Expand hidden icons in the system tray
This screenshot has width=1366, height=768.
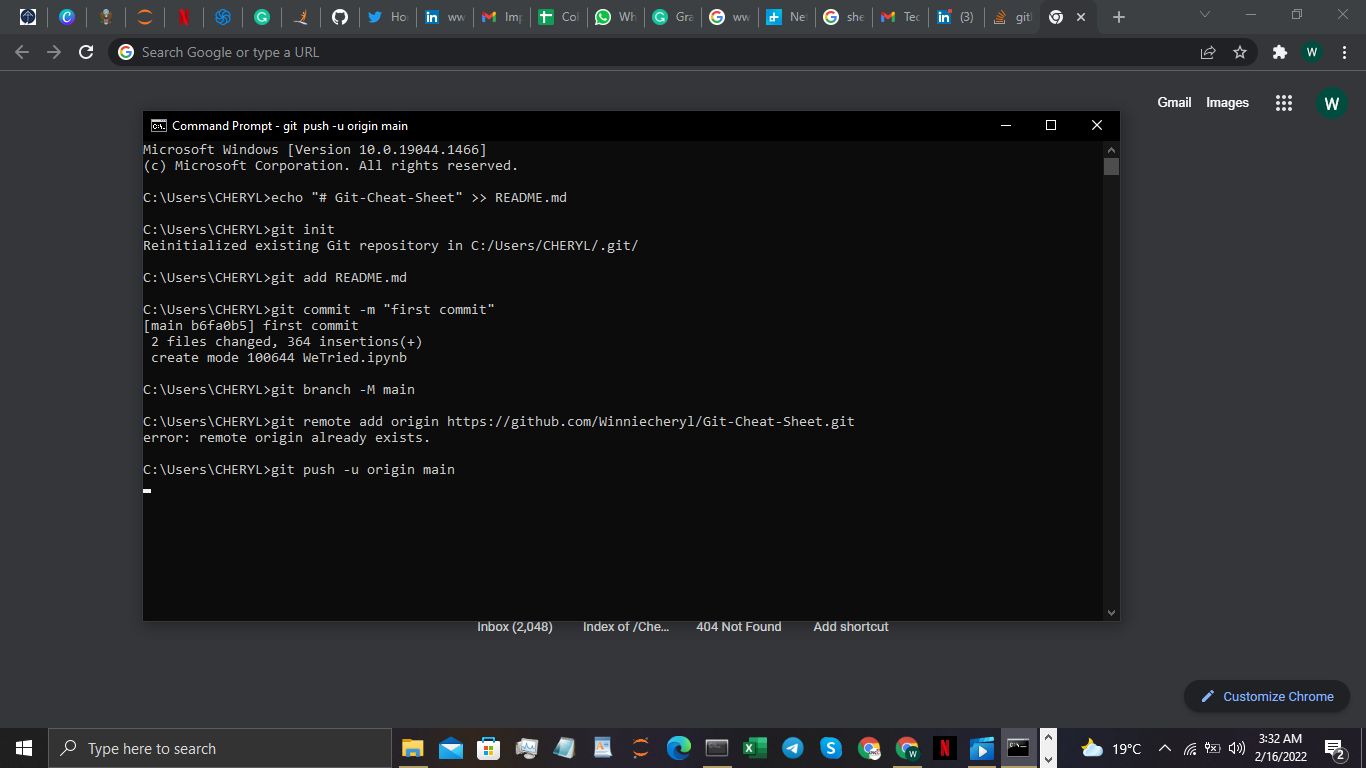pos(1164,748)
